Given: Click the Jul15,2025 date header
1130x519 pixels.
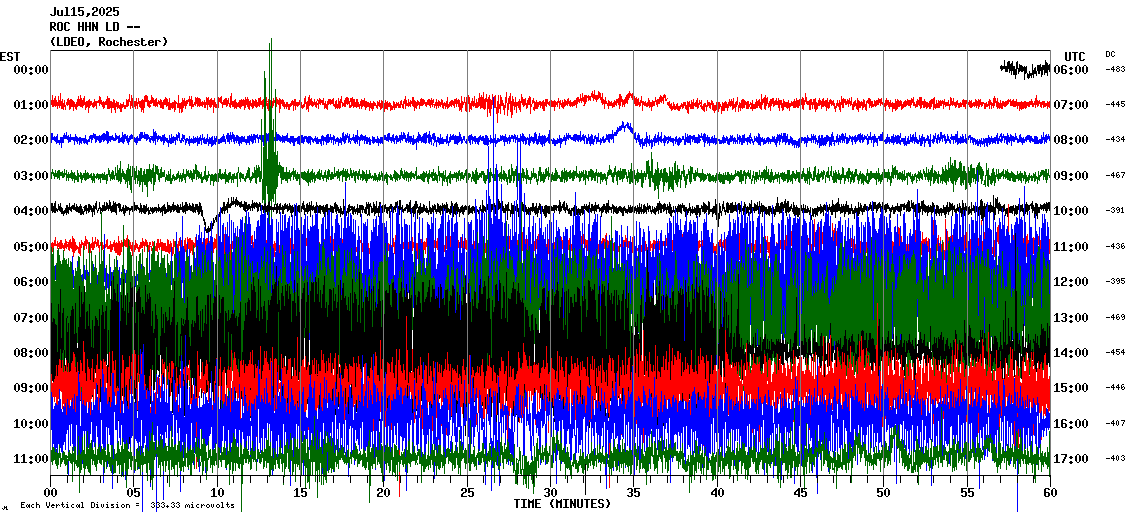Looking at the screenshot, I should point(84,12).
